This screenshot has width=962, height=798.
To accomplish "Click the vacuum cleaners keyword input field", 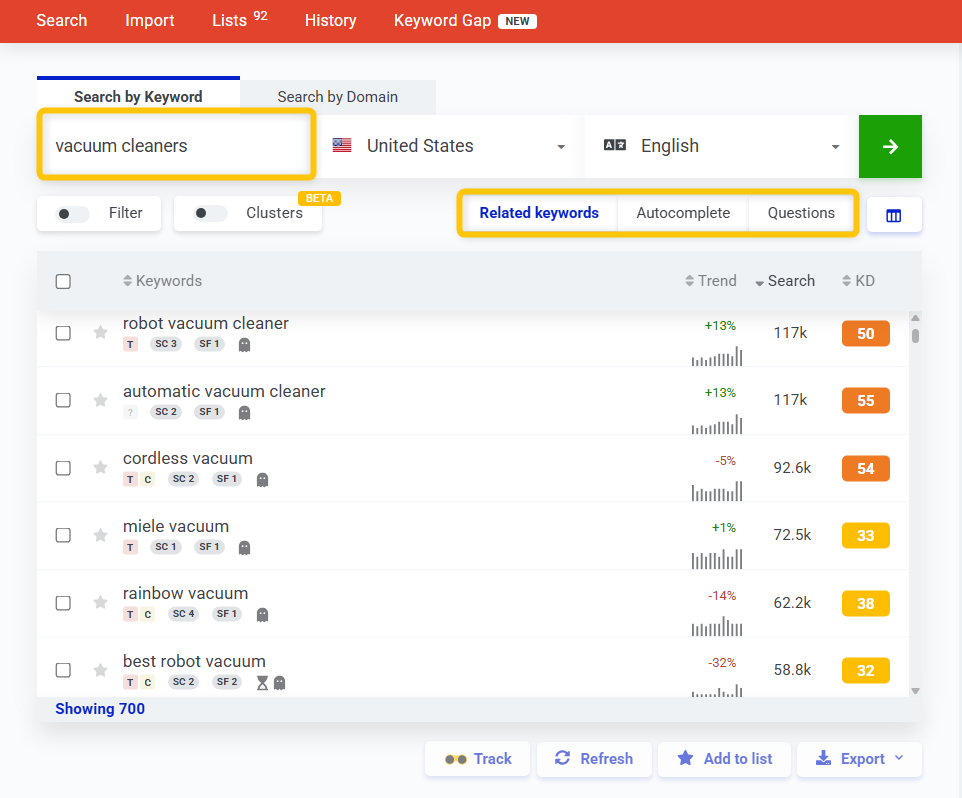I will [x=176, y=146].
